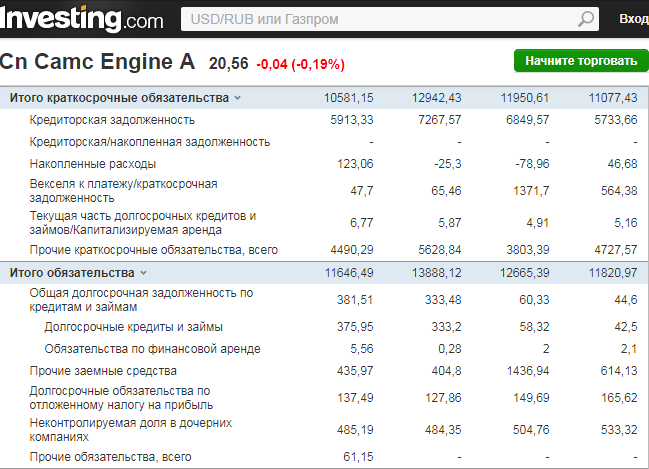
Task: Select Прочие краткосрочные обязательства, всего label
Action: tap(154, 250)
